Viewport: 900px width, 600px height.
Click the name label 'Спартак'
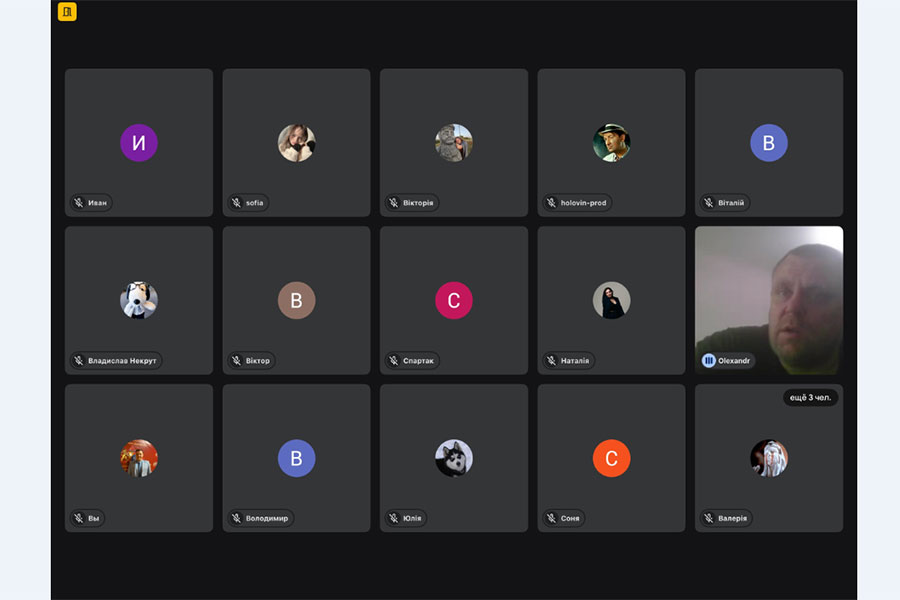click(x=418, y=361)
